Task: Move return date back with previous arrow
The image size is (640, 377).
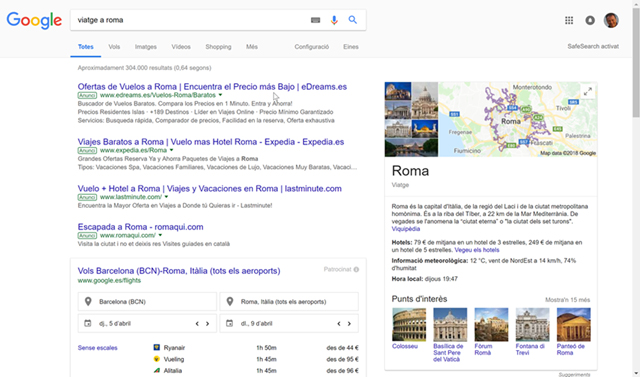Action: click(339, 324)
